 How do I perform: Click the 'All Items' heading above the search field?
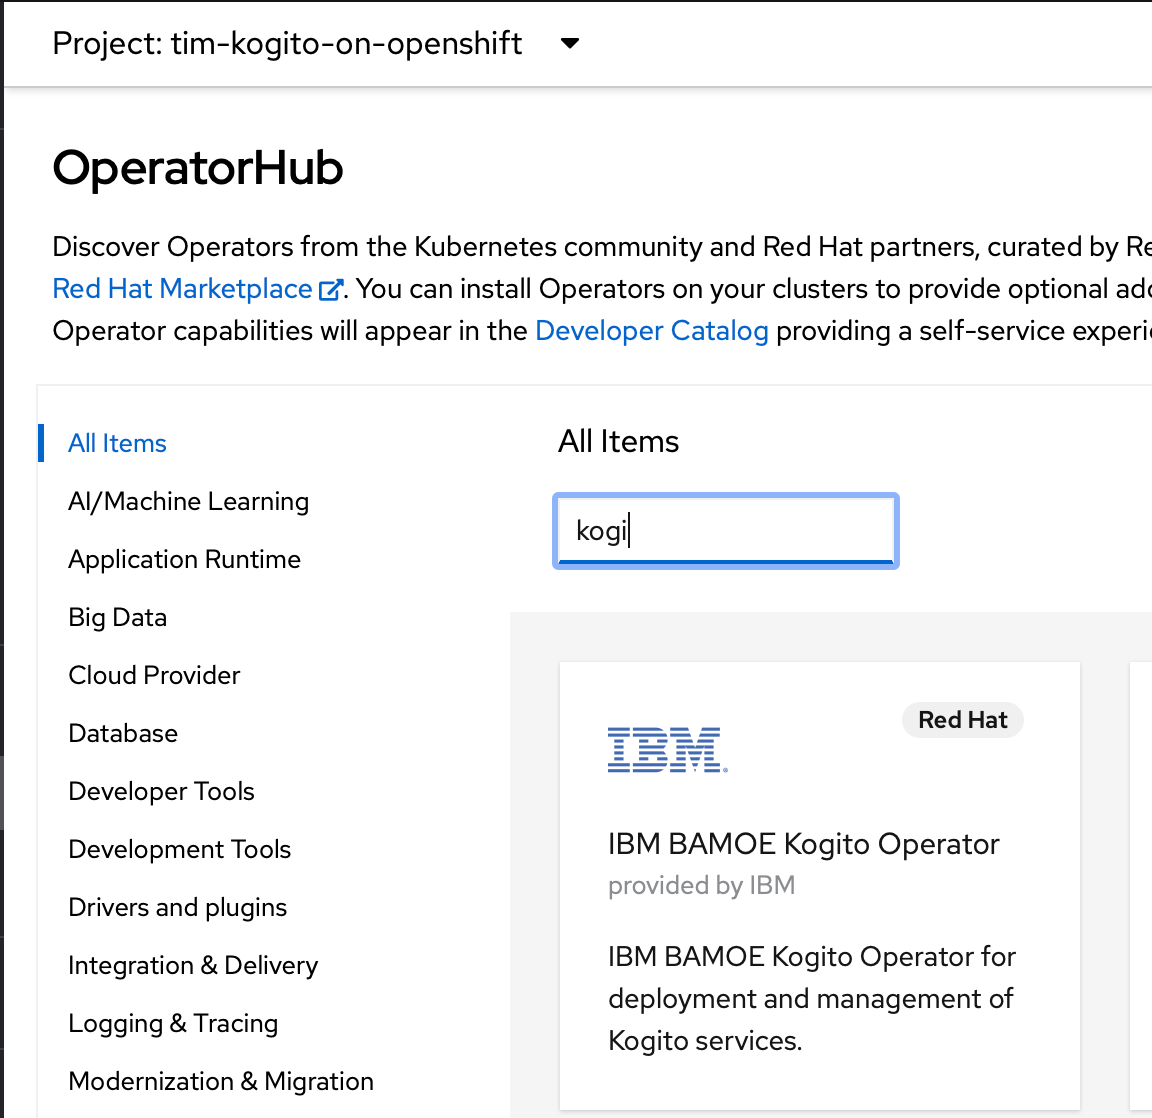click(x=619, y=441)
